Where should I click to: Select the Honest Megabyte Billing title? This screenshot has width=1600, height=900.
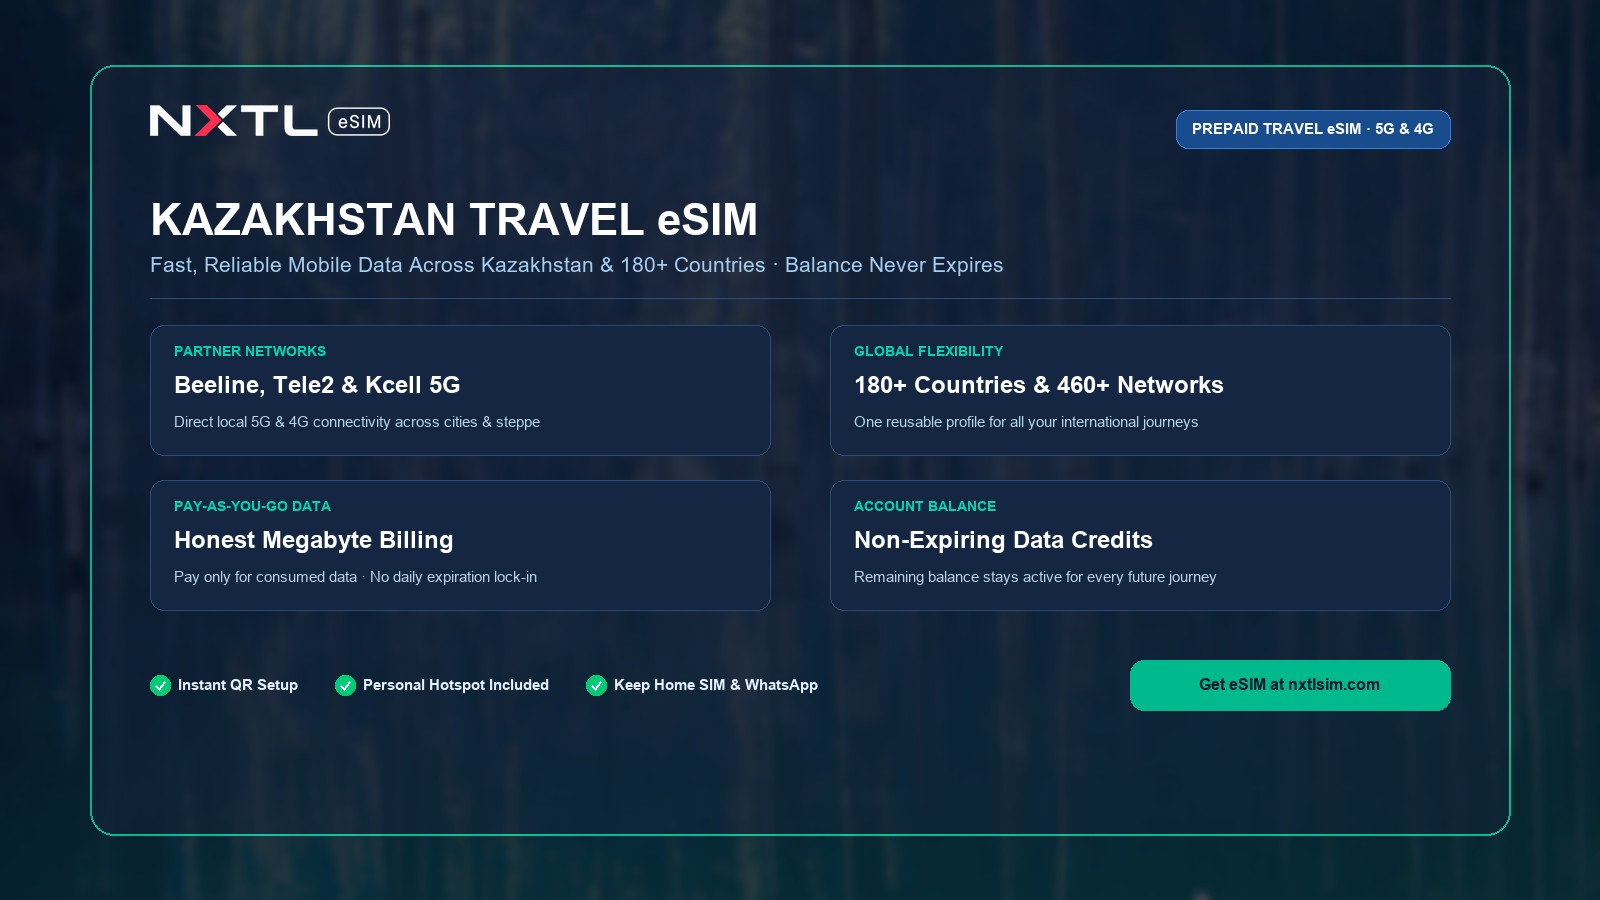(x=314, y=540)
